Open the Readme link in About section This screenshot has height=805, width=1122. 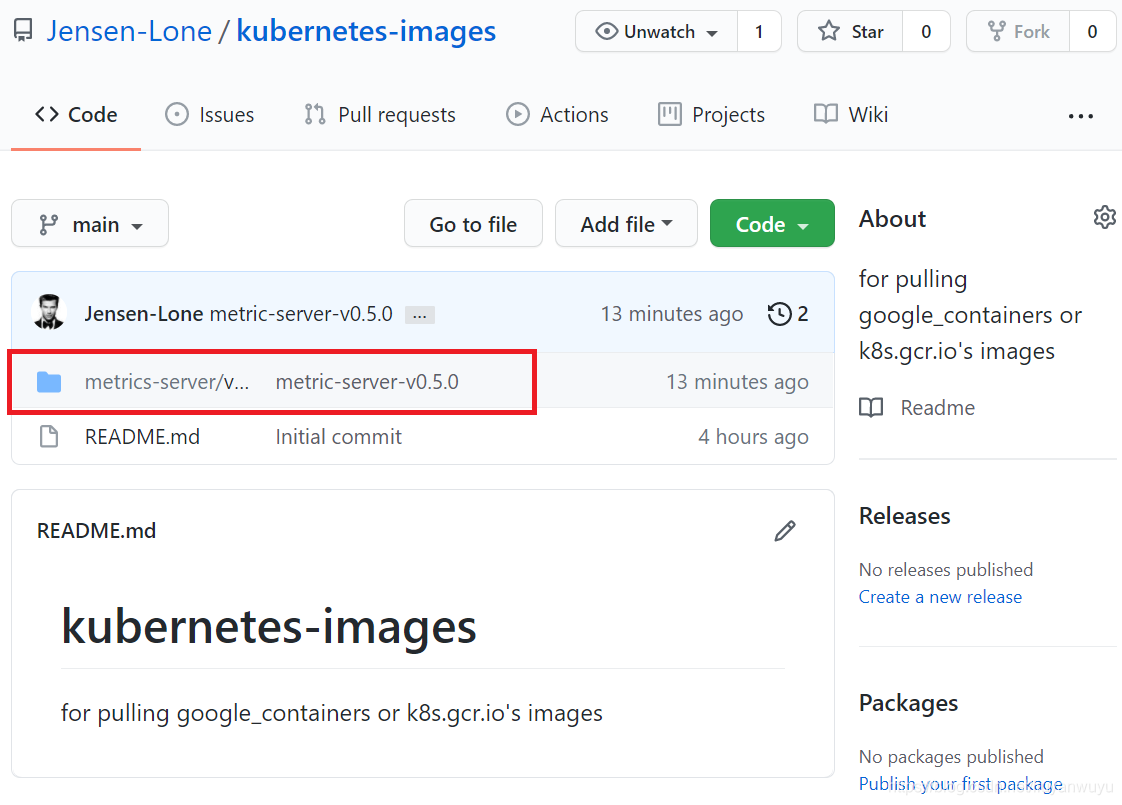pyautogui.click(x=937, y=407)
